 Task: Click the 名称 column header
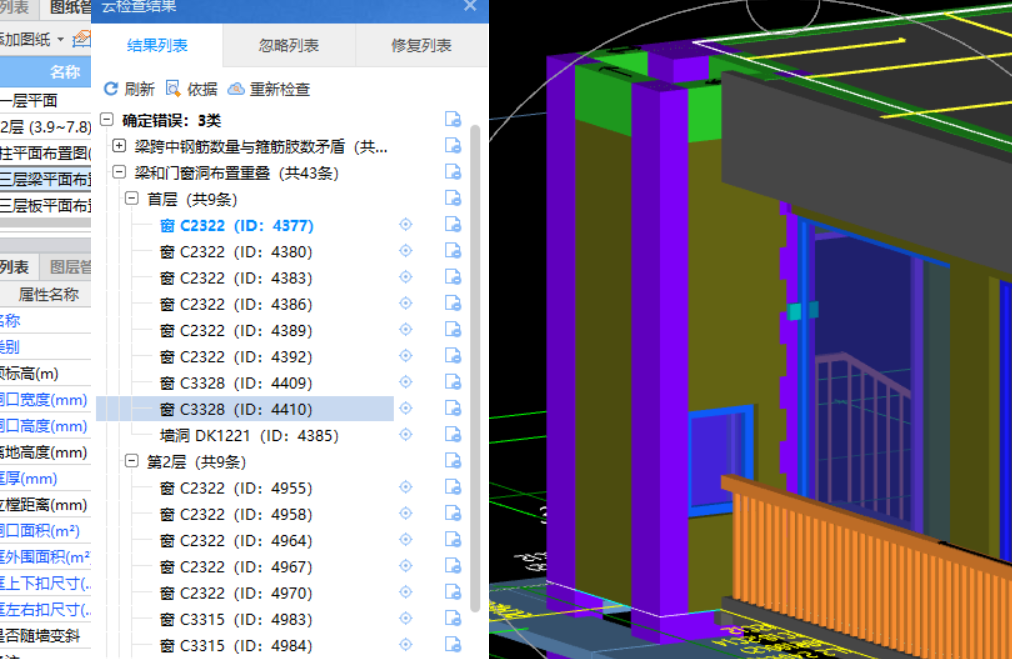[x=45, y=72]
